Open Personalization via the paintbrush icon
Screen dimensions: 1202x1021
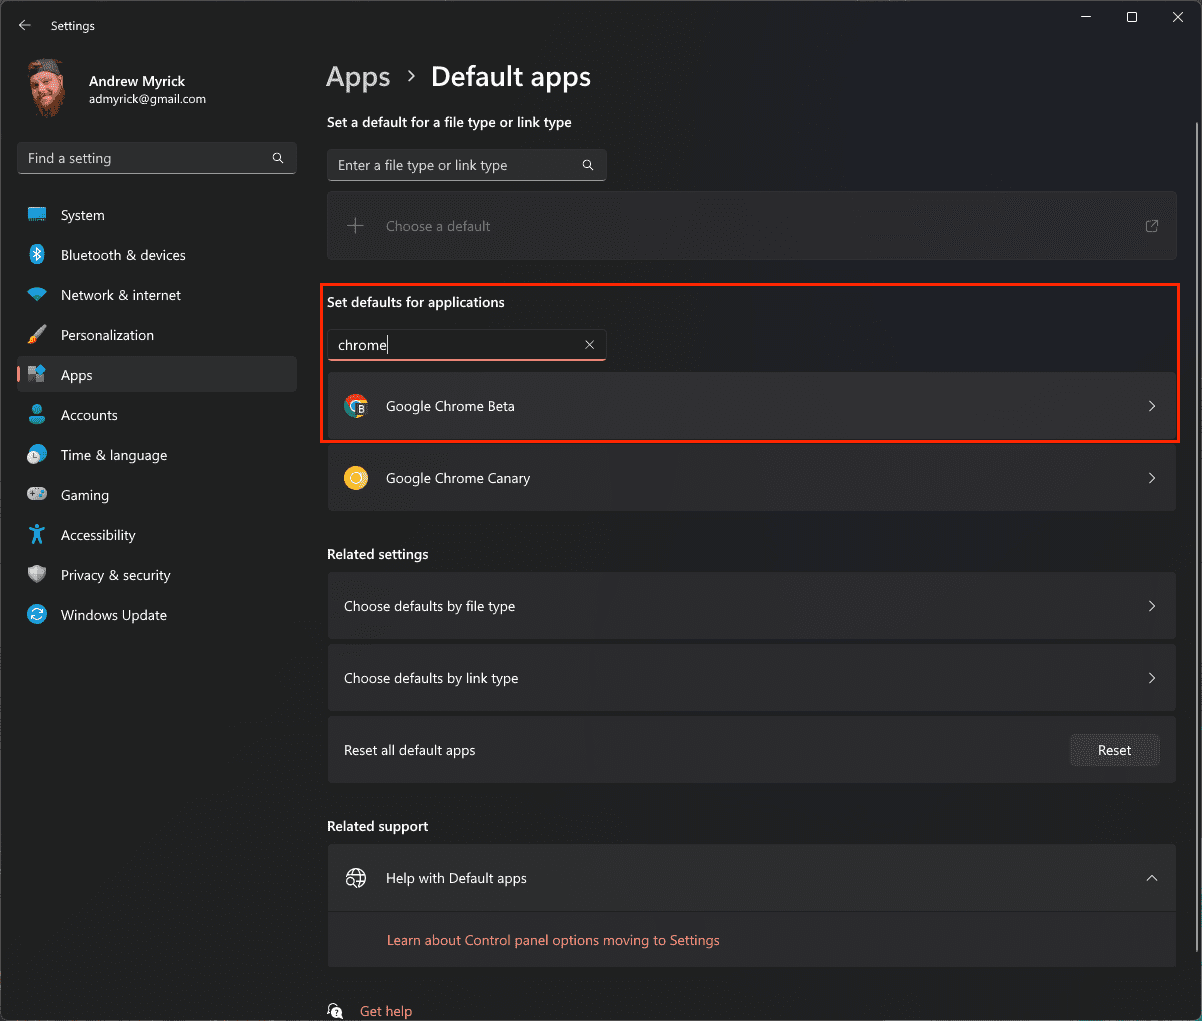coord(37,335)
